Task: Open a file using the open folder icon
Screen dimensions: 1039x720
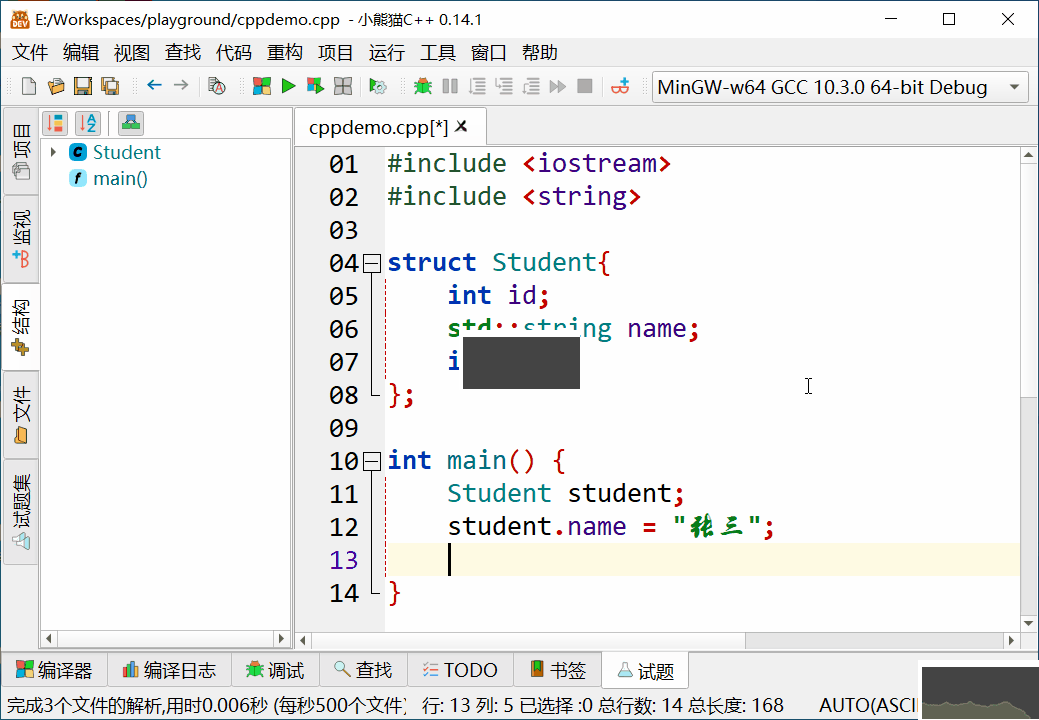Action: [x=55, y=87]
